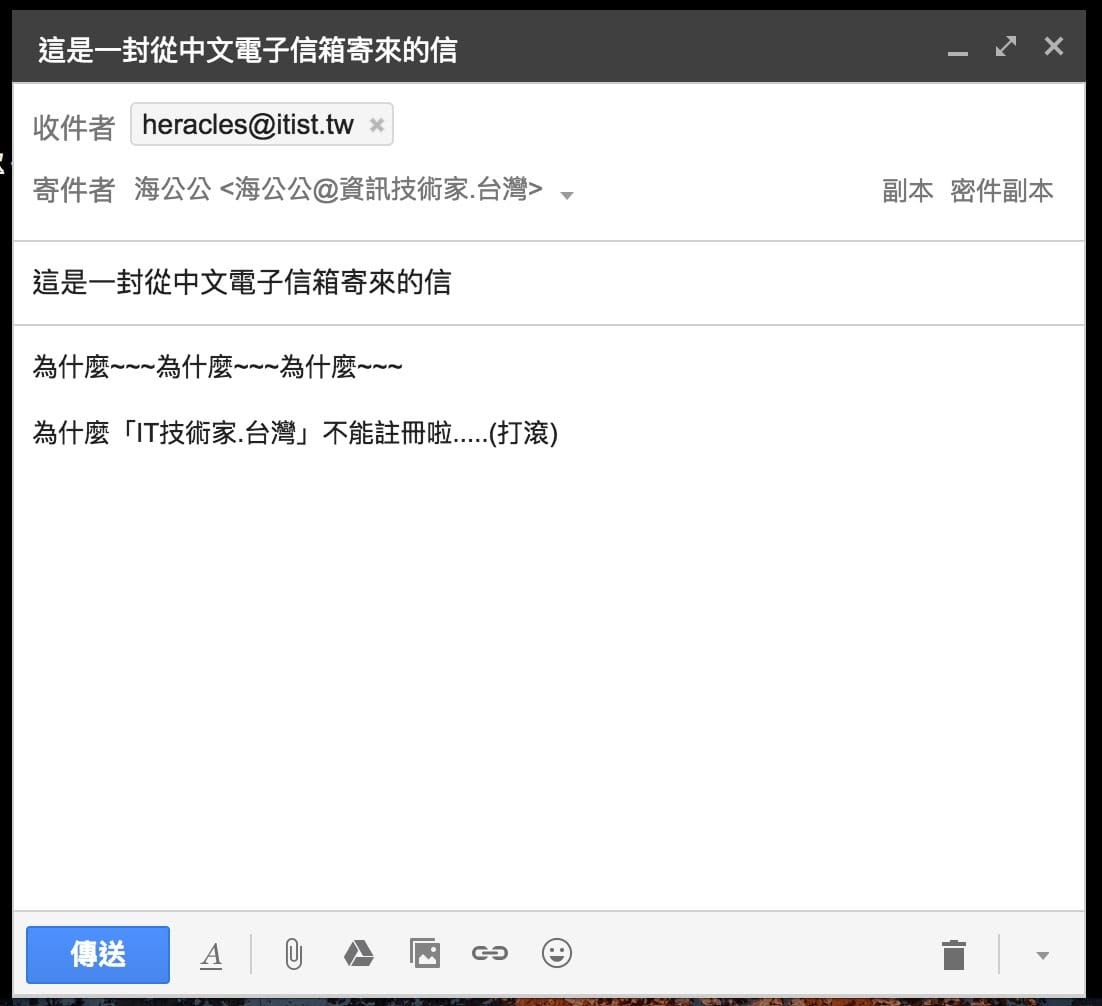Open text formatting options
The image size is (1102, 1006).
coord(212,954)
